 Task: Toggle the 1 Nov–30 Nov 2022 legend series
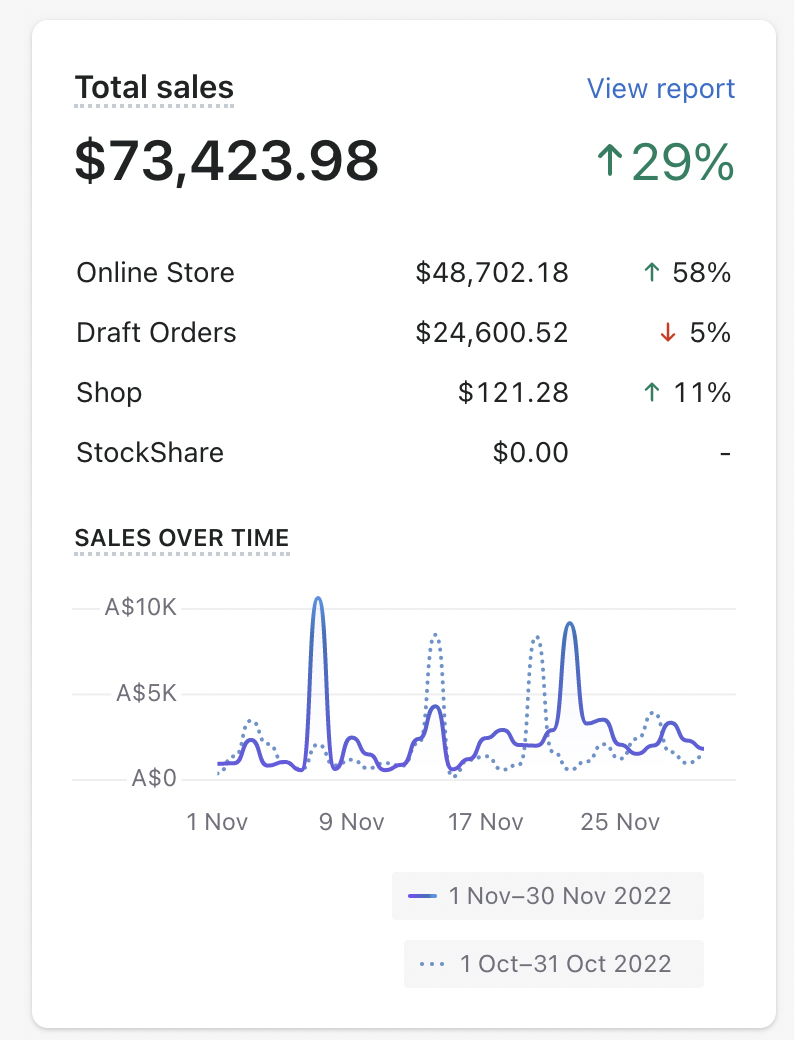tap(548, 895)
